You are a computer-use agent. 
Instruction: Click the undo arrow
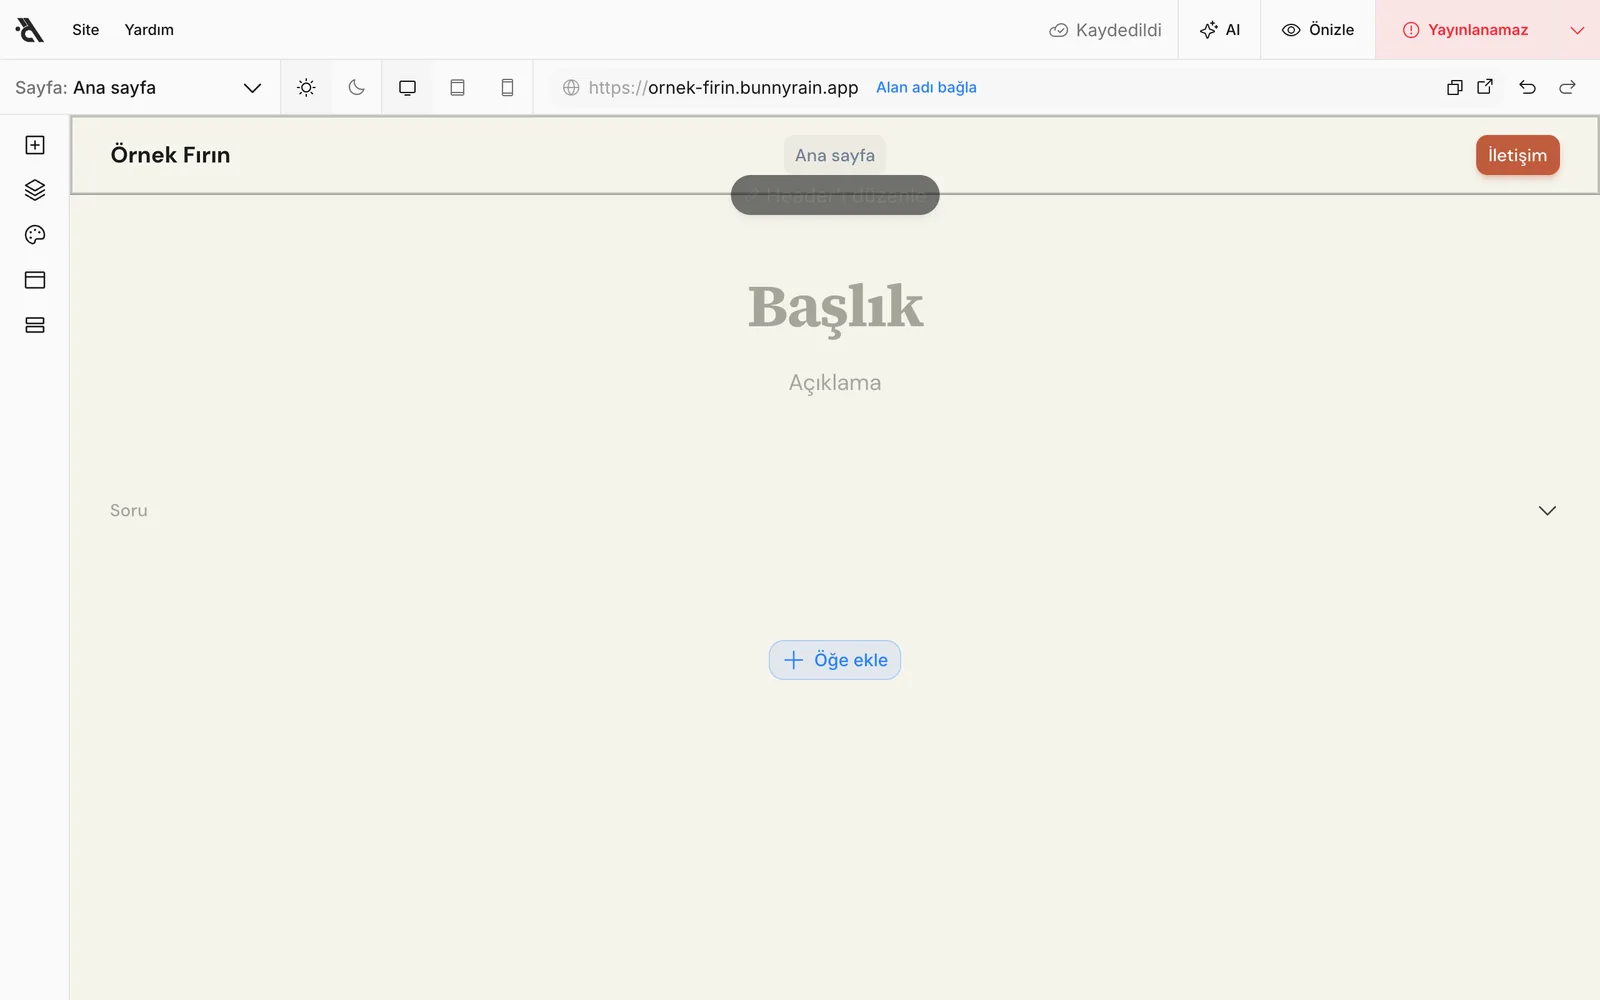1527,88
